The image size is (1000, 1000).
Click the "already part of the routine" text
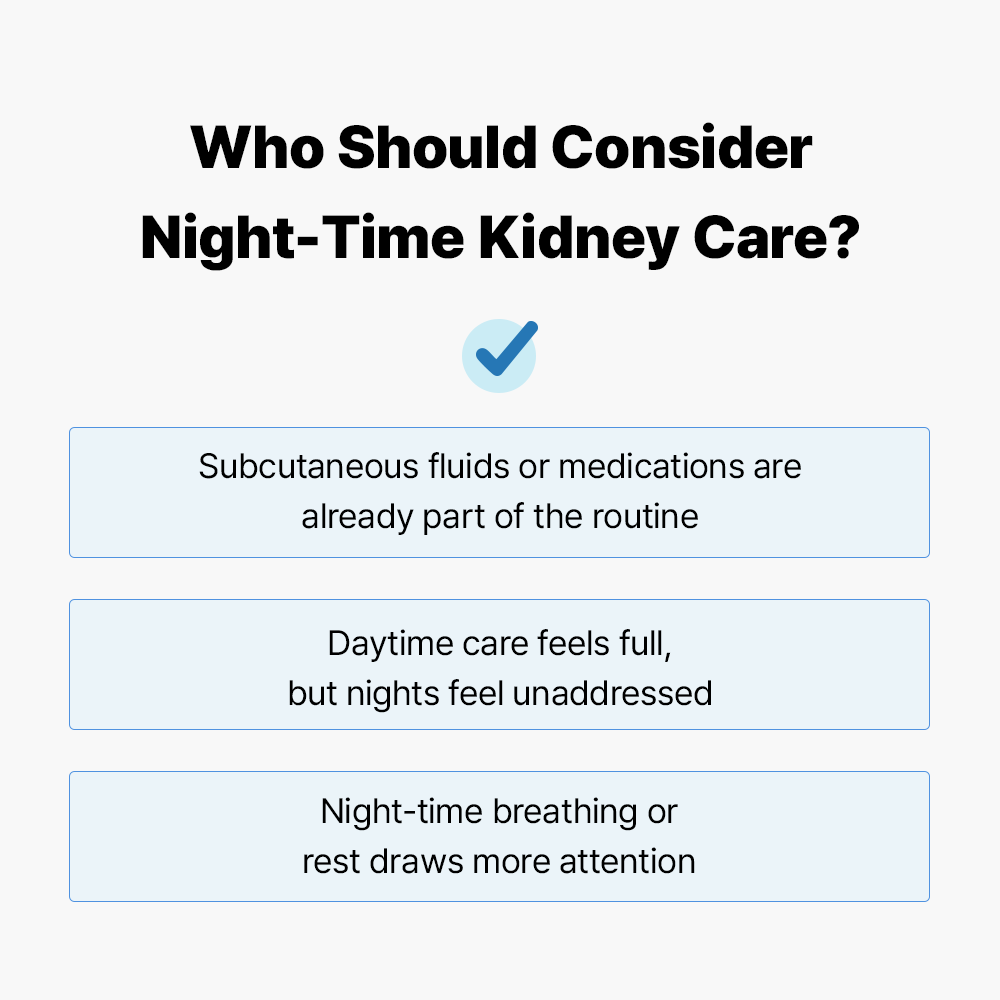pos(499,517)
